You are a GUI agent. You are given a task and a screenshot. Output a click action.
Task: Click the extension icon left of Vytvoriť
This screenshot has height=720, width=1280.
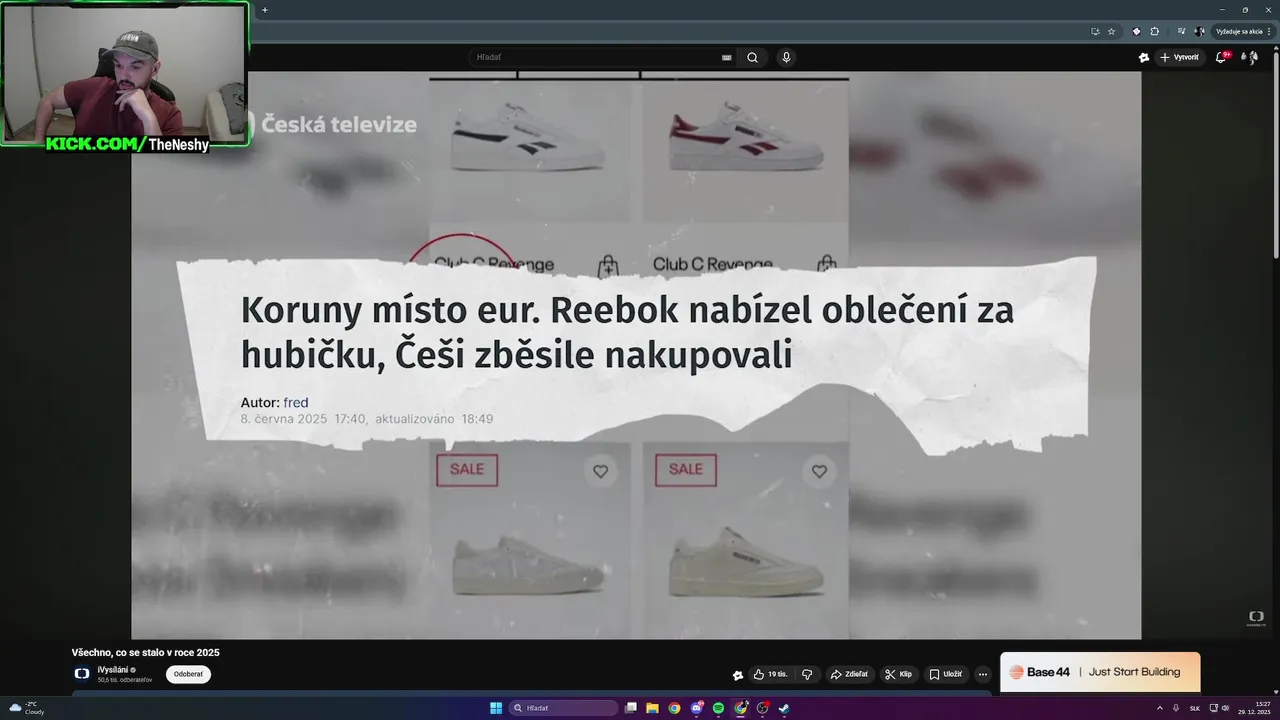[1143, 57]
